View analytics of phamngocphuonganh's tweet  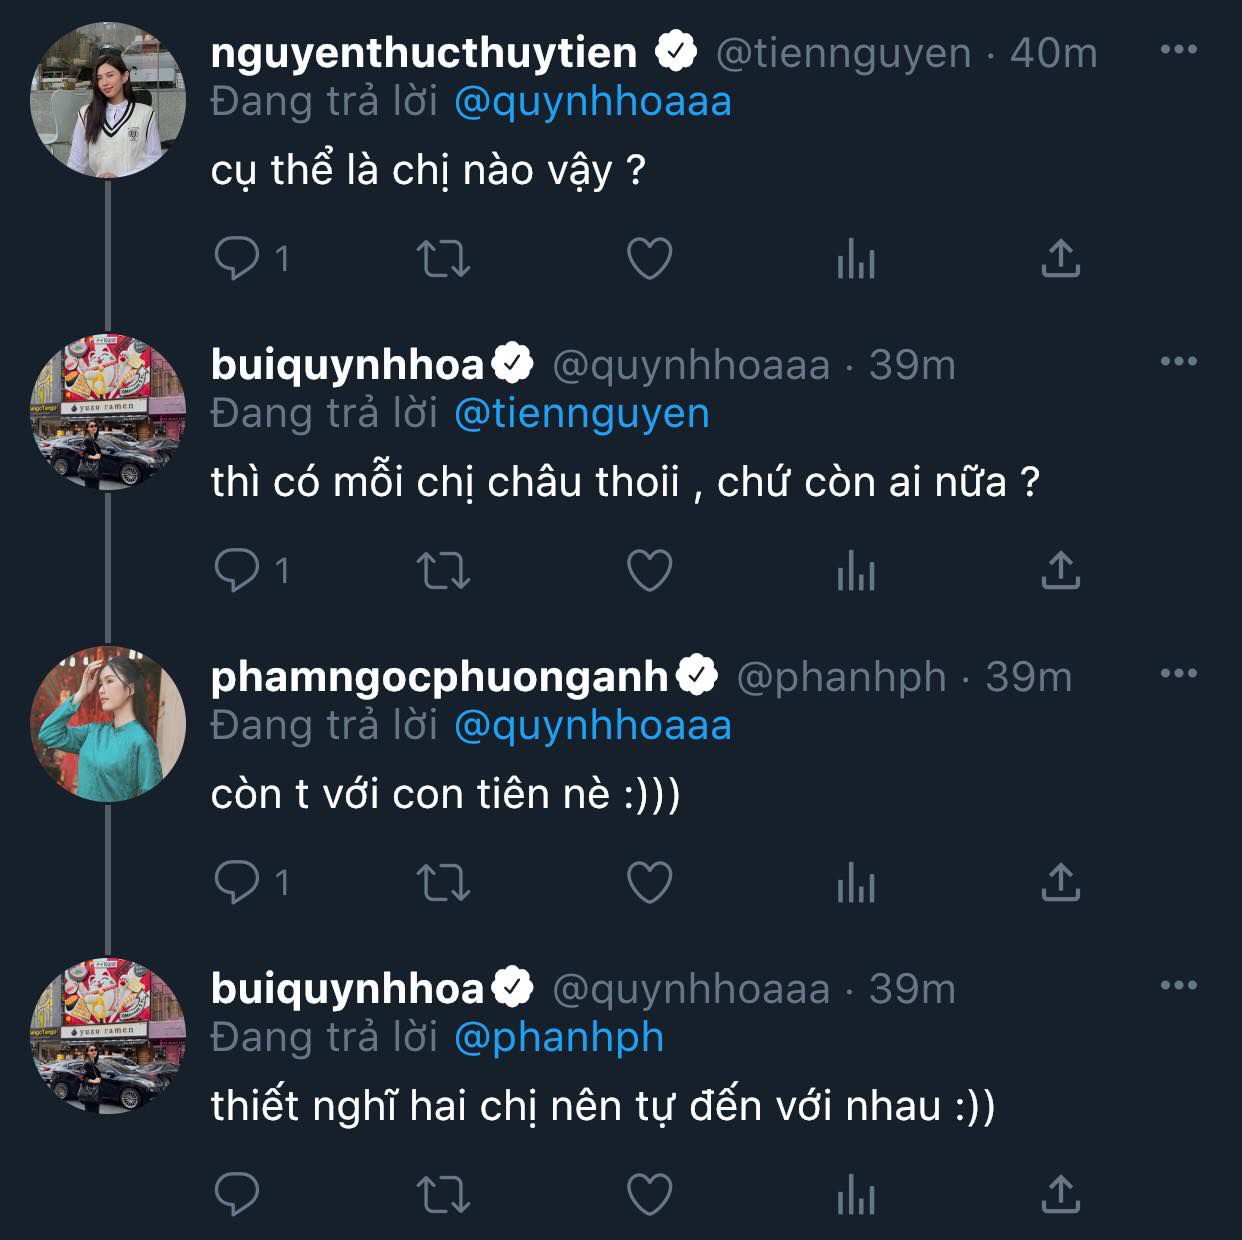(855, 882)
